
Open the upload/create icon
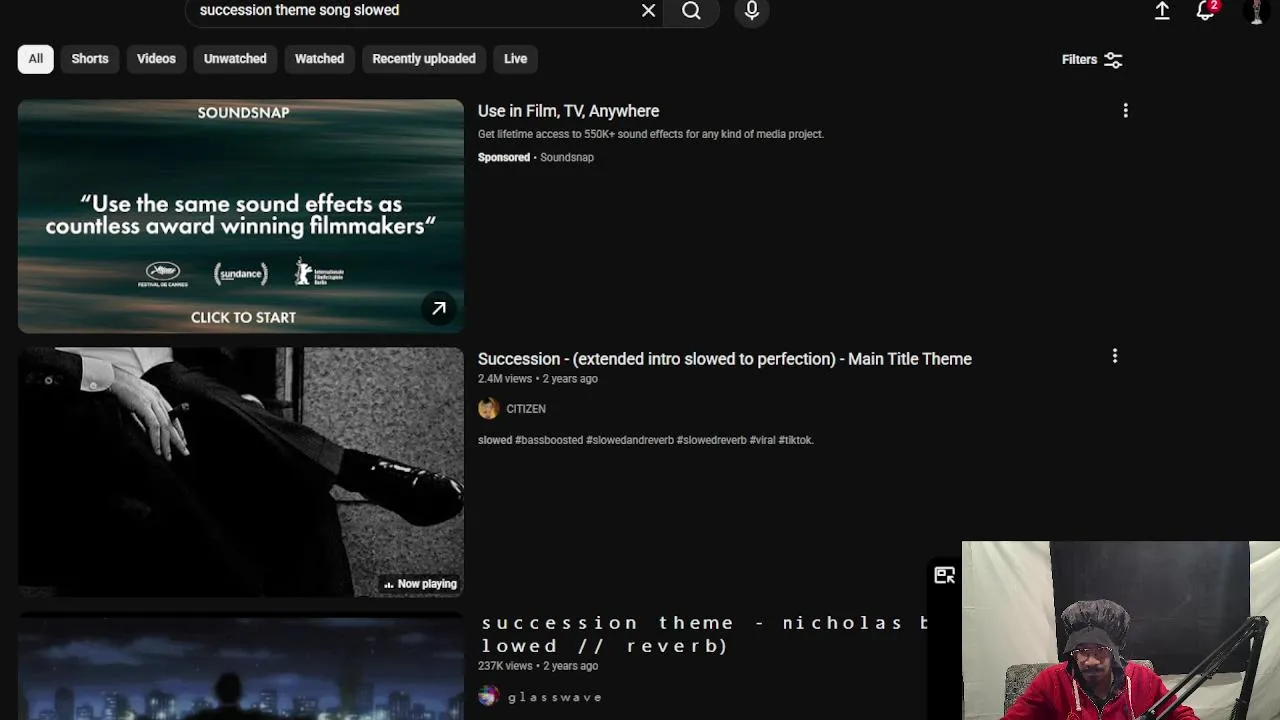[x=1162, y=10]
